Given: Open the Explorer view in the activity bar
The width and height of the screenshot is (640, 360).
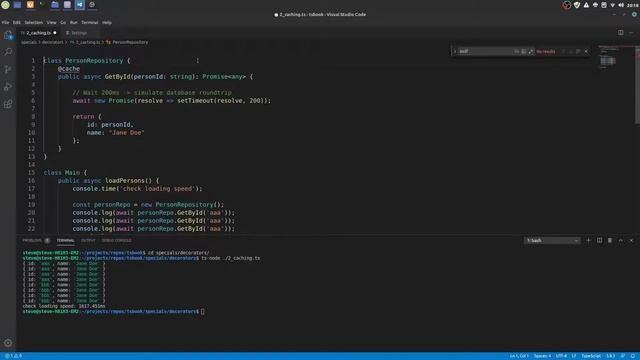Looking at the screenshot, I should (8, 36).
